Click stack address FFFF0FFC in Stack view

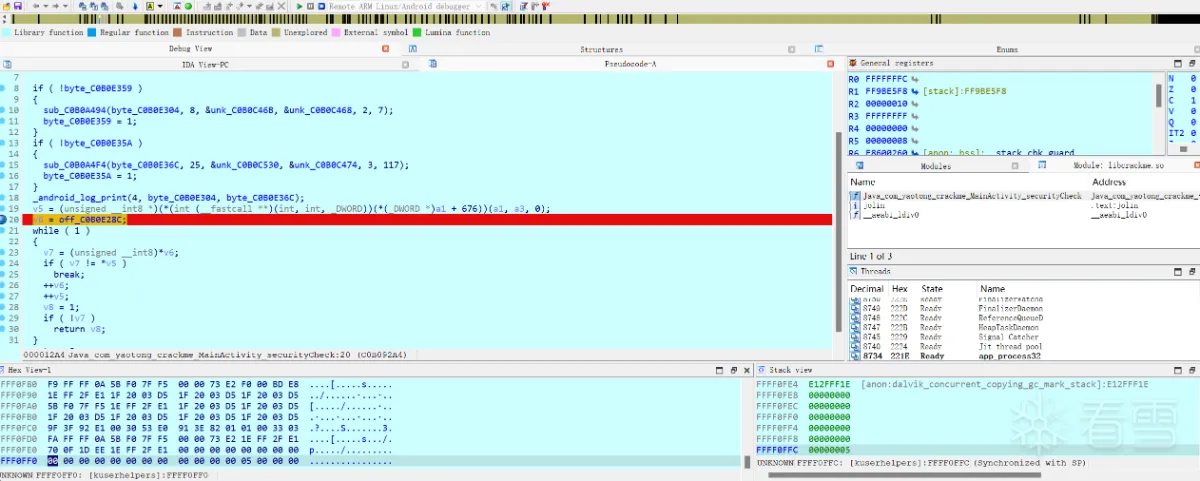click(777, 451)
